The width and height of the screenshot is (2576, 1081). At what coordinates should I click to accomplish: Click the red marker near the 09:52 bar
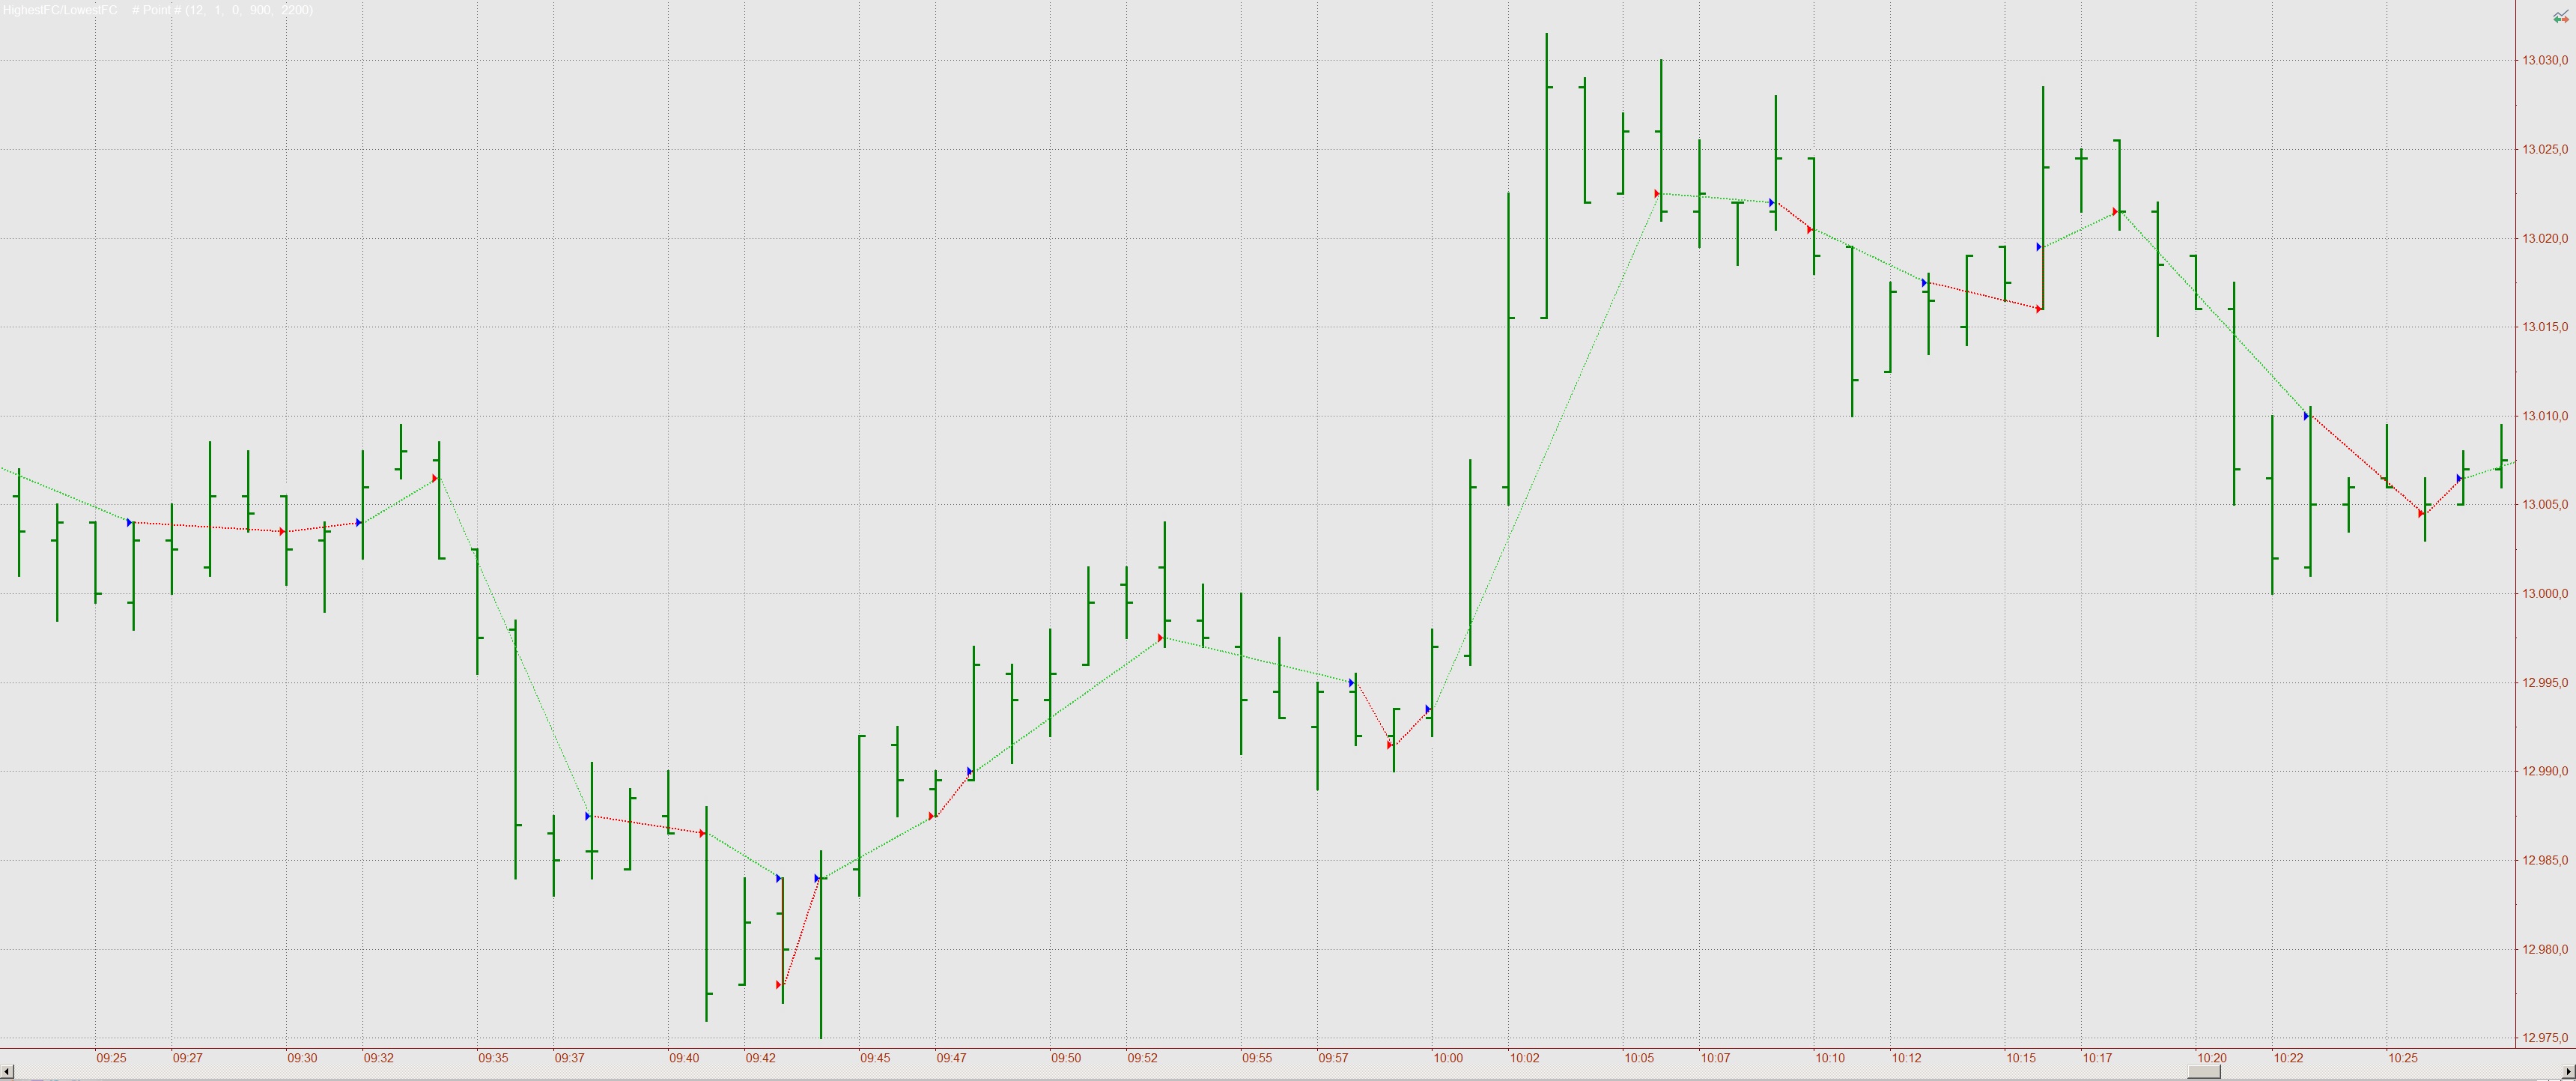click(1161, 638)
